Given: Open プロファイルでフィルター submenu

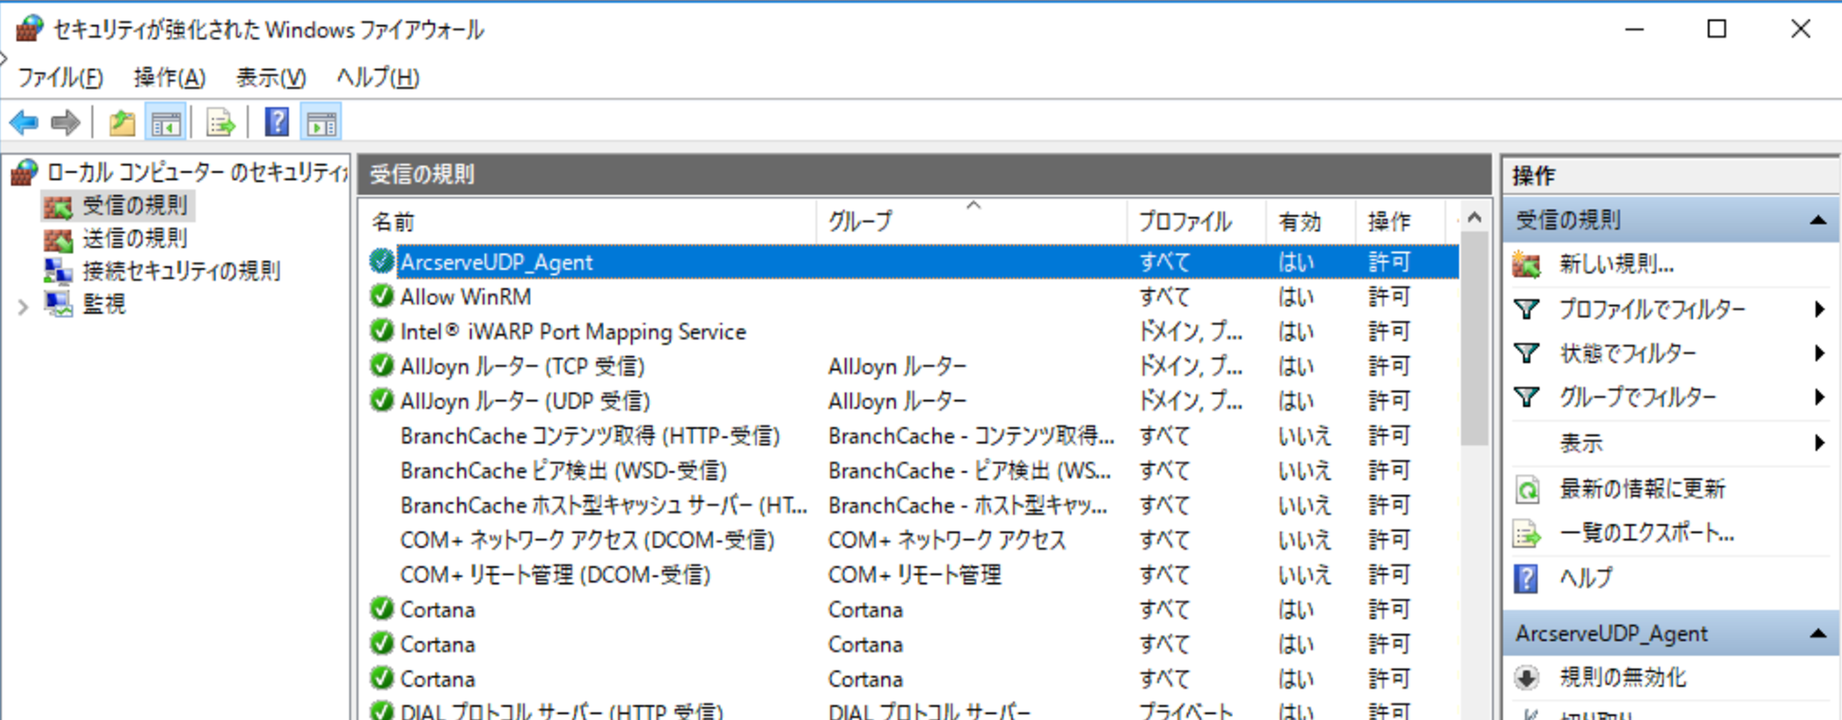Looking at the screenshot, I should click(1652, 310).
